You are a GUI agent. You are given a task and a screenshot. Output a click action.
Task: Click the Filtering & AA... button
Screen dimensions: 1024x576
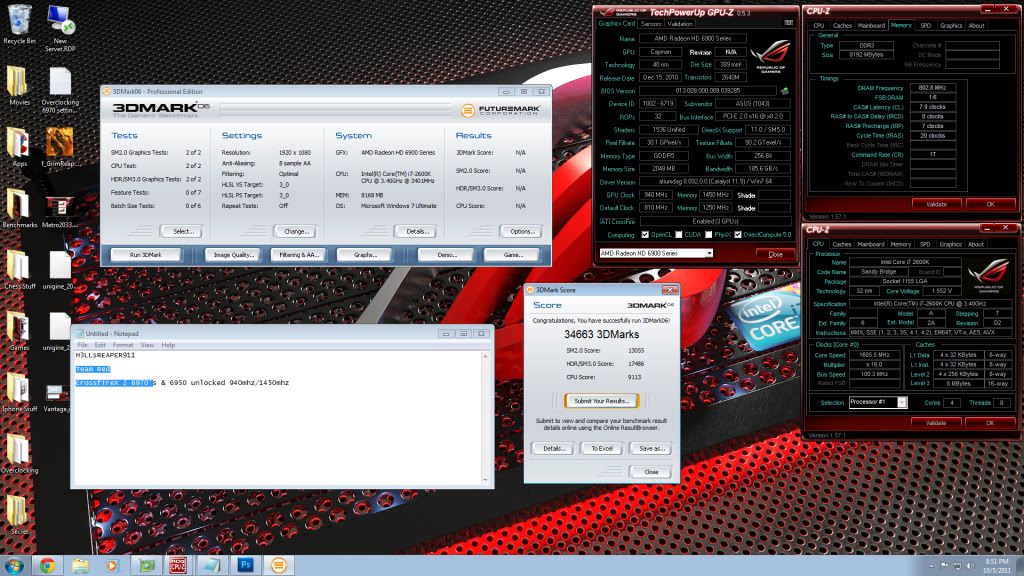[x=298, y=255]
